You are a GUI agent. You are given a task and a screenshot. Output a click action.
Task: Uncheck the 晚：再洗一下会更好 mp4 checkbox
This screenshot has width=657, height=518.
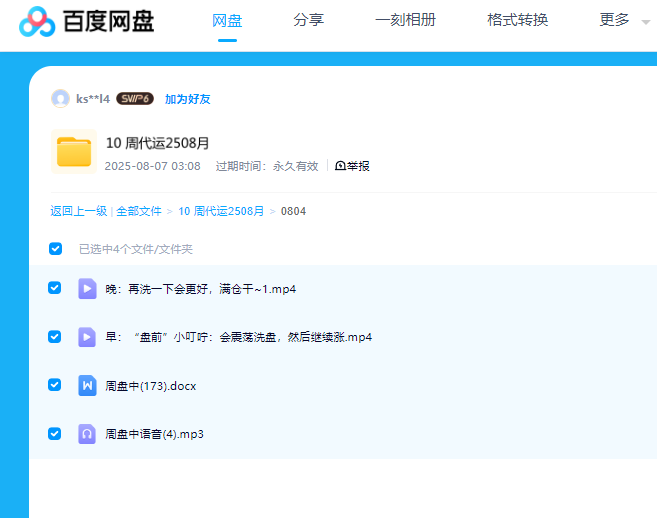point(55,288)
